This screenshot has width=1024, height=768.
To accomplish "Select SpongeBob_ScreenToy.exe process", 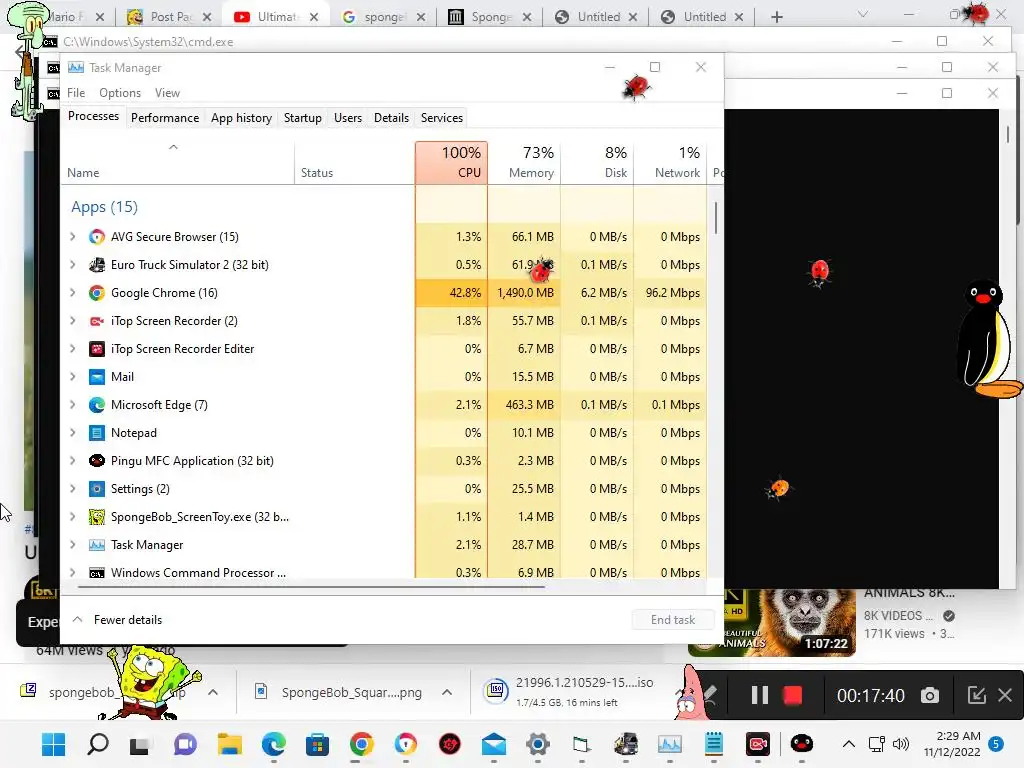I will click(384, 517).
